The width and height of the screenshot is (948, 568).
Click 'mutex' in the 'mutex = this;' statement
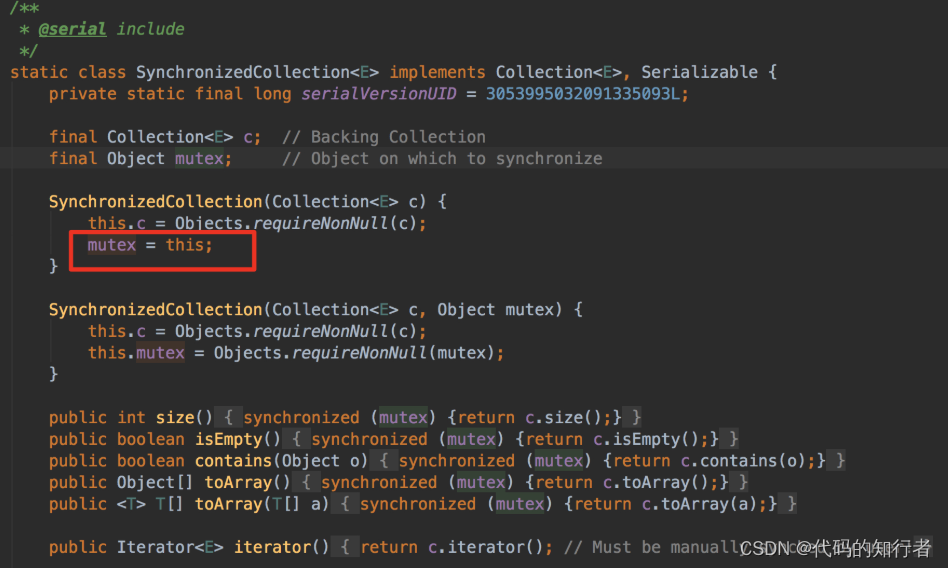112,245
